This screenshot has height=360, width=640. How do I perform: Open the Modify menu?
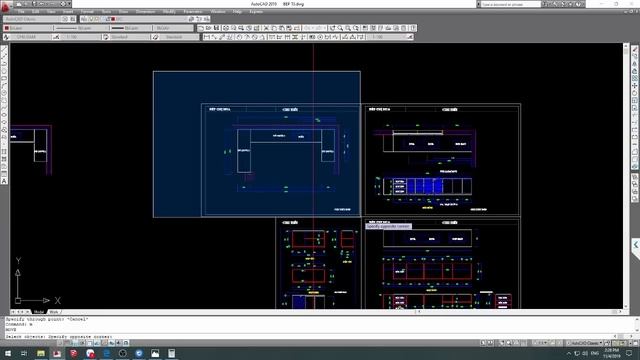[169, 11]
